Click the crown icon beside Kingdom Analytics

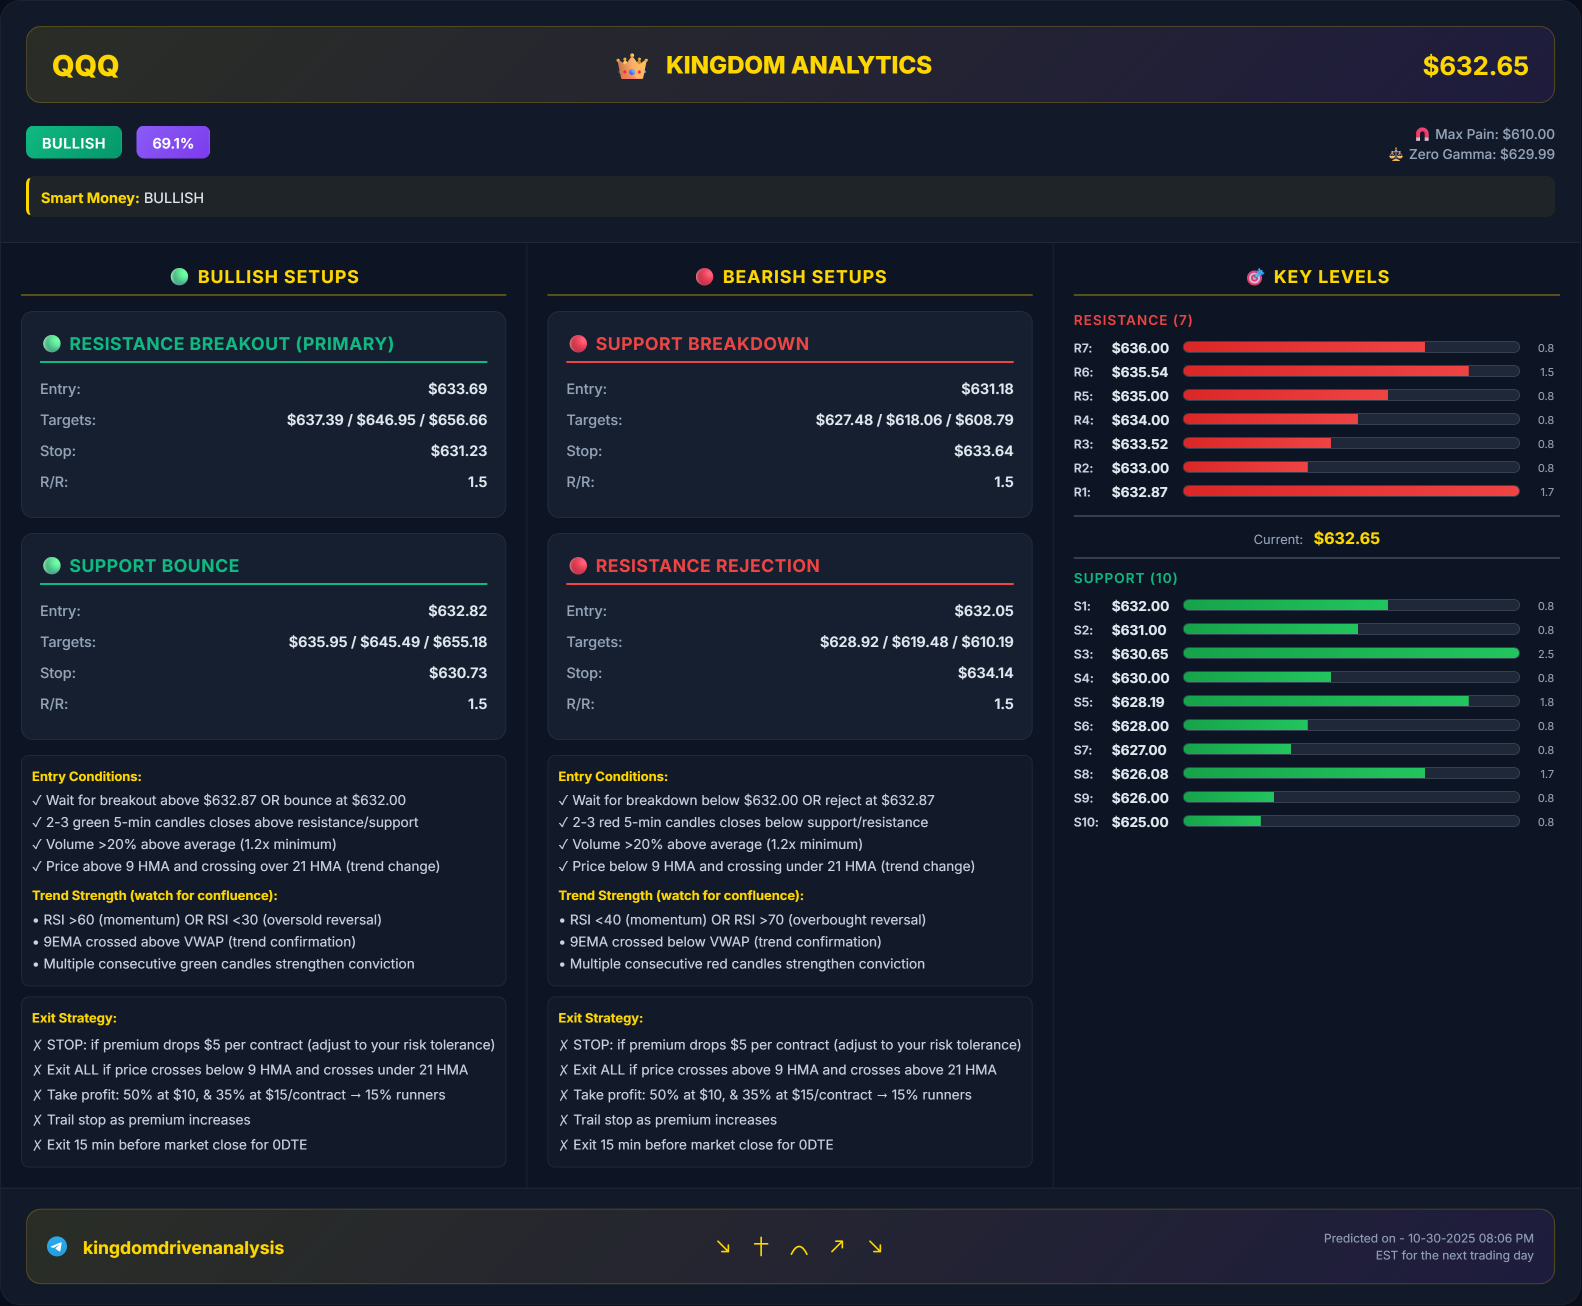632,66
